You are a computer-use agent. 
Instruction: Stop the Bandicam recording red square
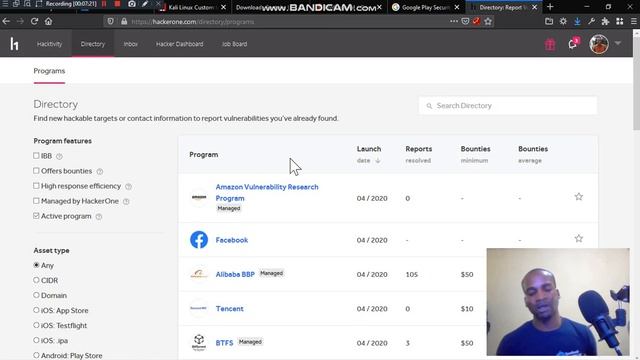tap(118, 4)
